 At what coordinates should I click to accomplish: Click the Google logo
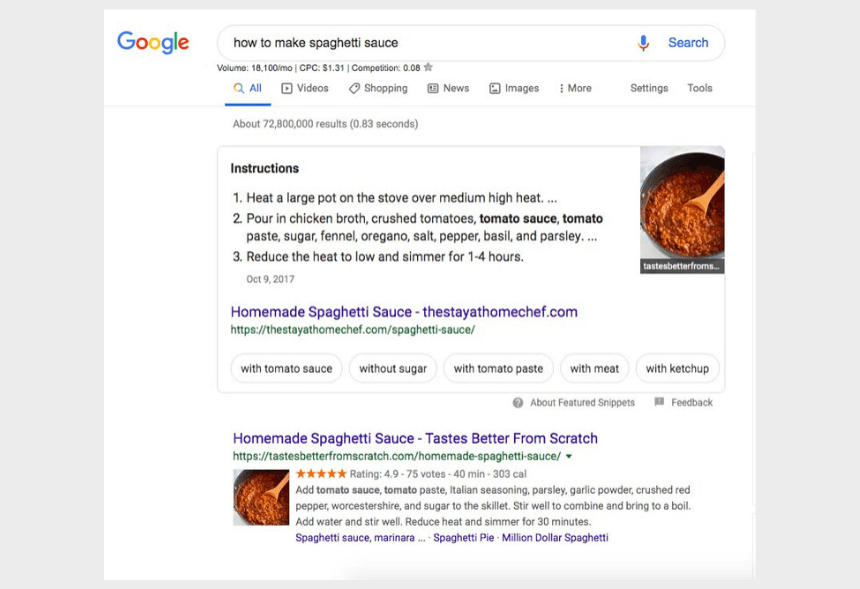tap(153, 42)
